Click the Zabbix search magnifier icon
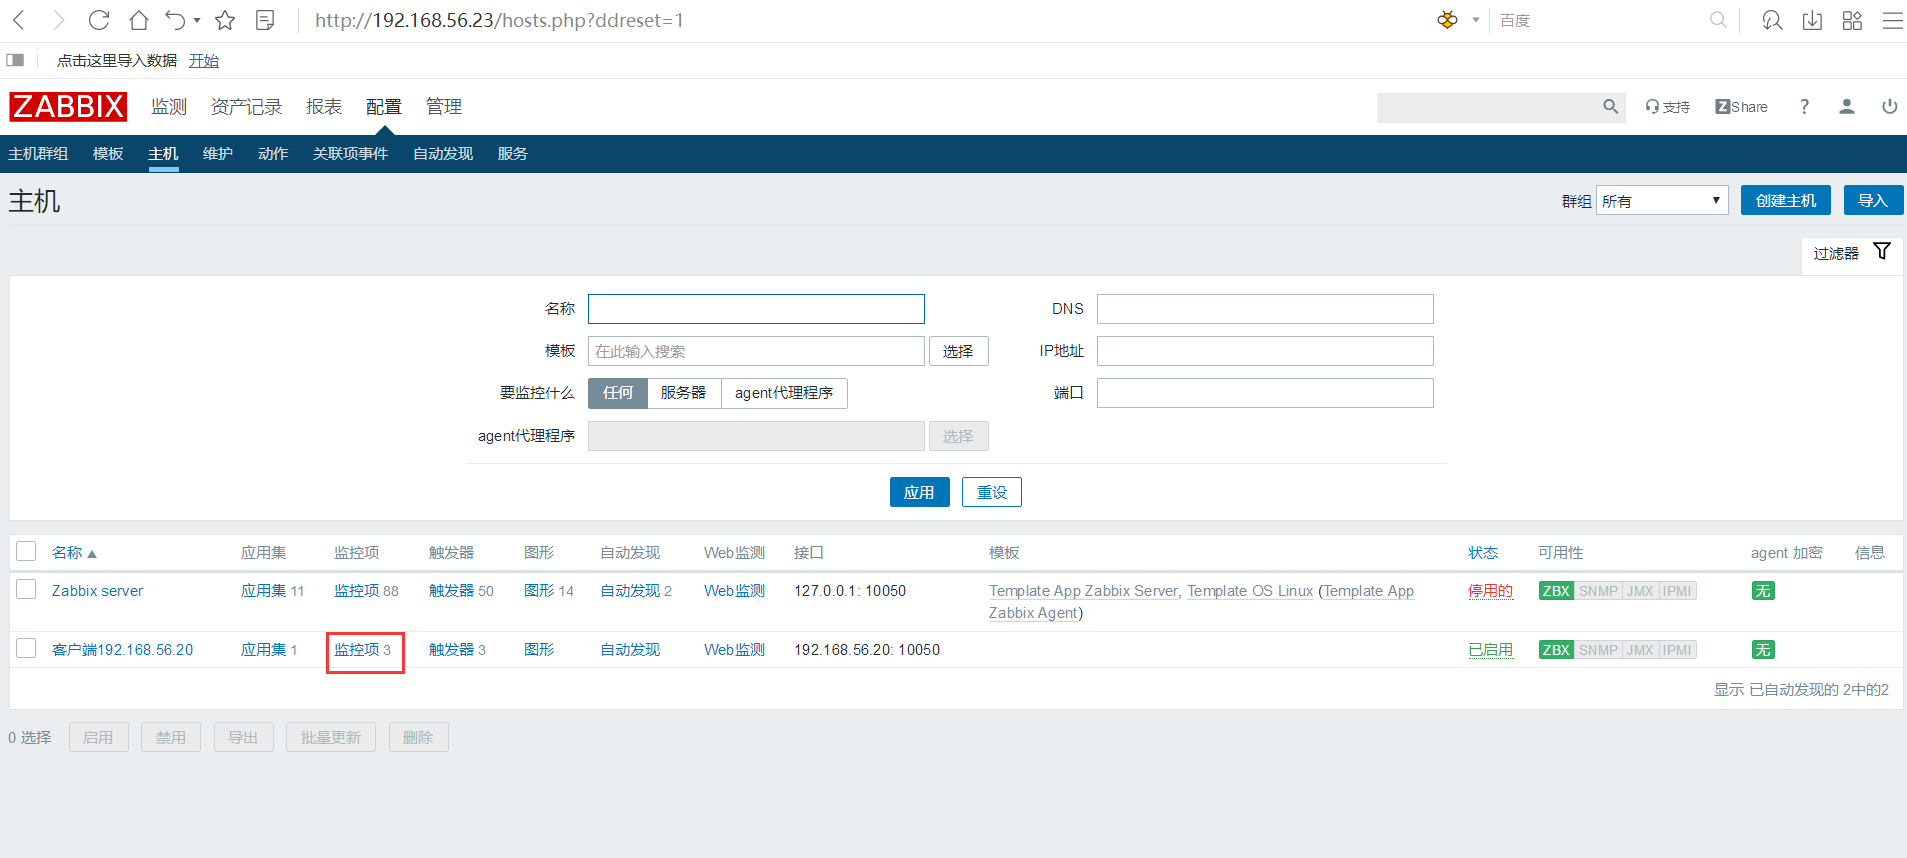 (1610, 107)
